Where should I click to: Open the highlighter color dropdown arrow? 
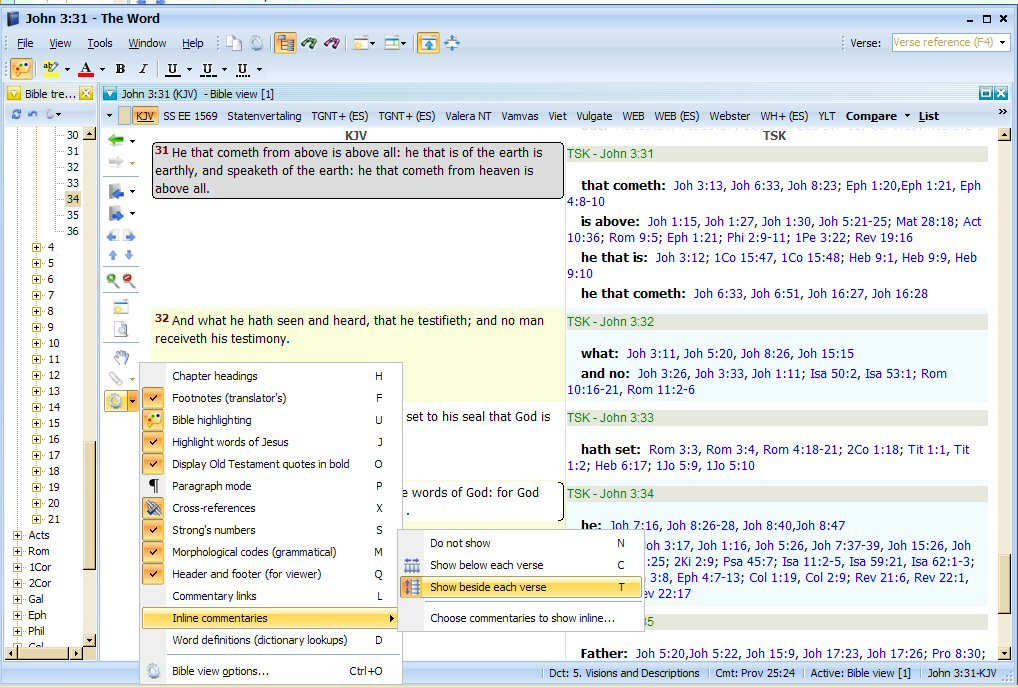tap(67, 69)
